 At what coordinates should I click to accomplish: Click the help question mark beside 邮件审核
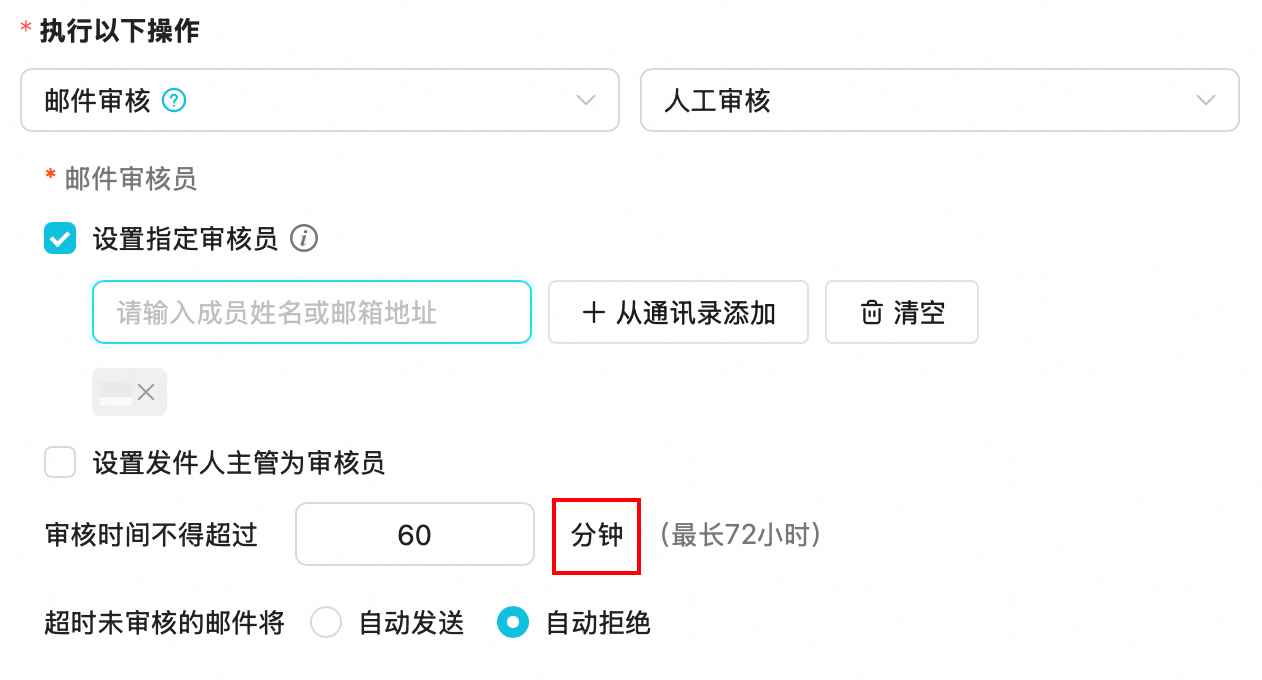[x=175, y=100]
